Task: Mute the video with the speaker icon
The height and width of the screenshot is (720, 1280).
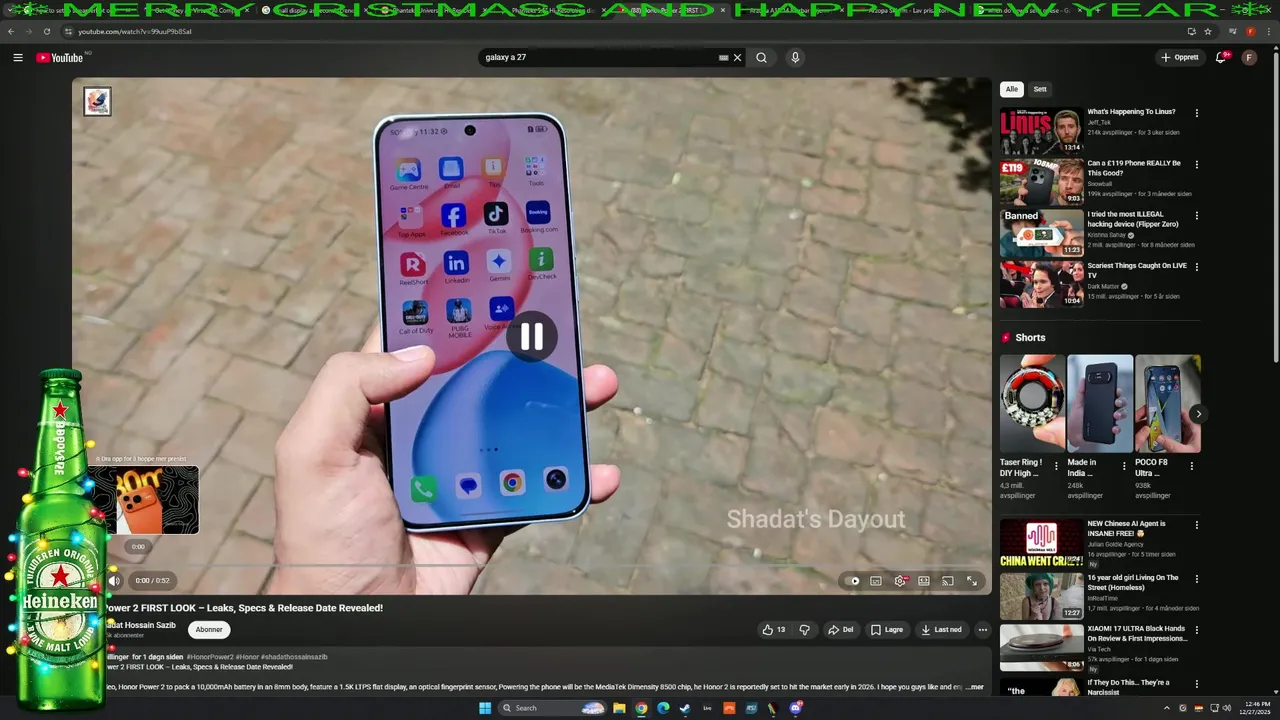Action: pos(114,581)
